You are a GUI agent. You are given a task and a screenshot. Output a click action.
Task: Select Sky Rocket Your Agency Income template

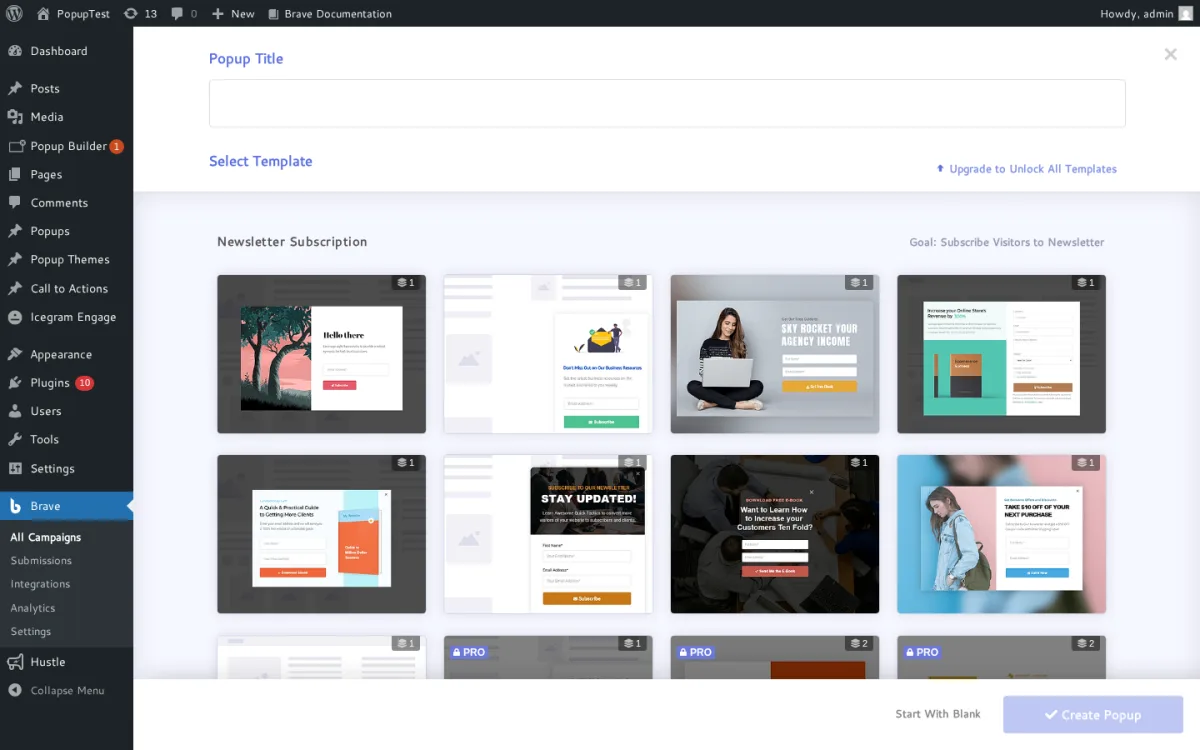point(775,354)
